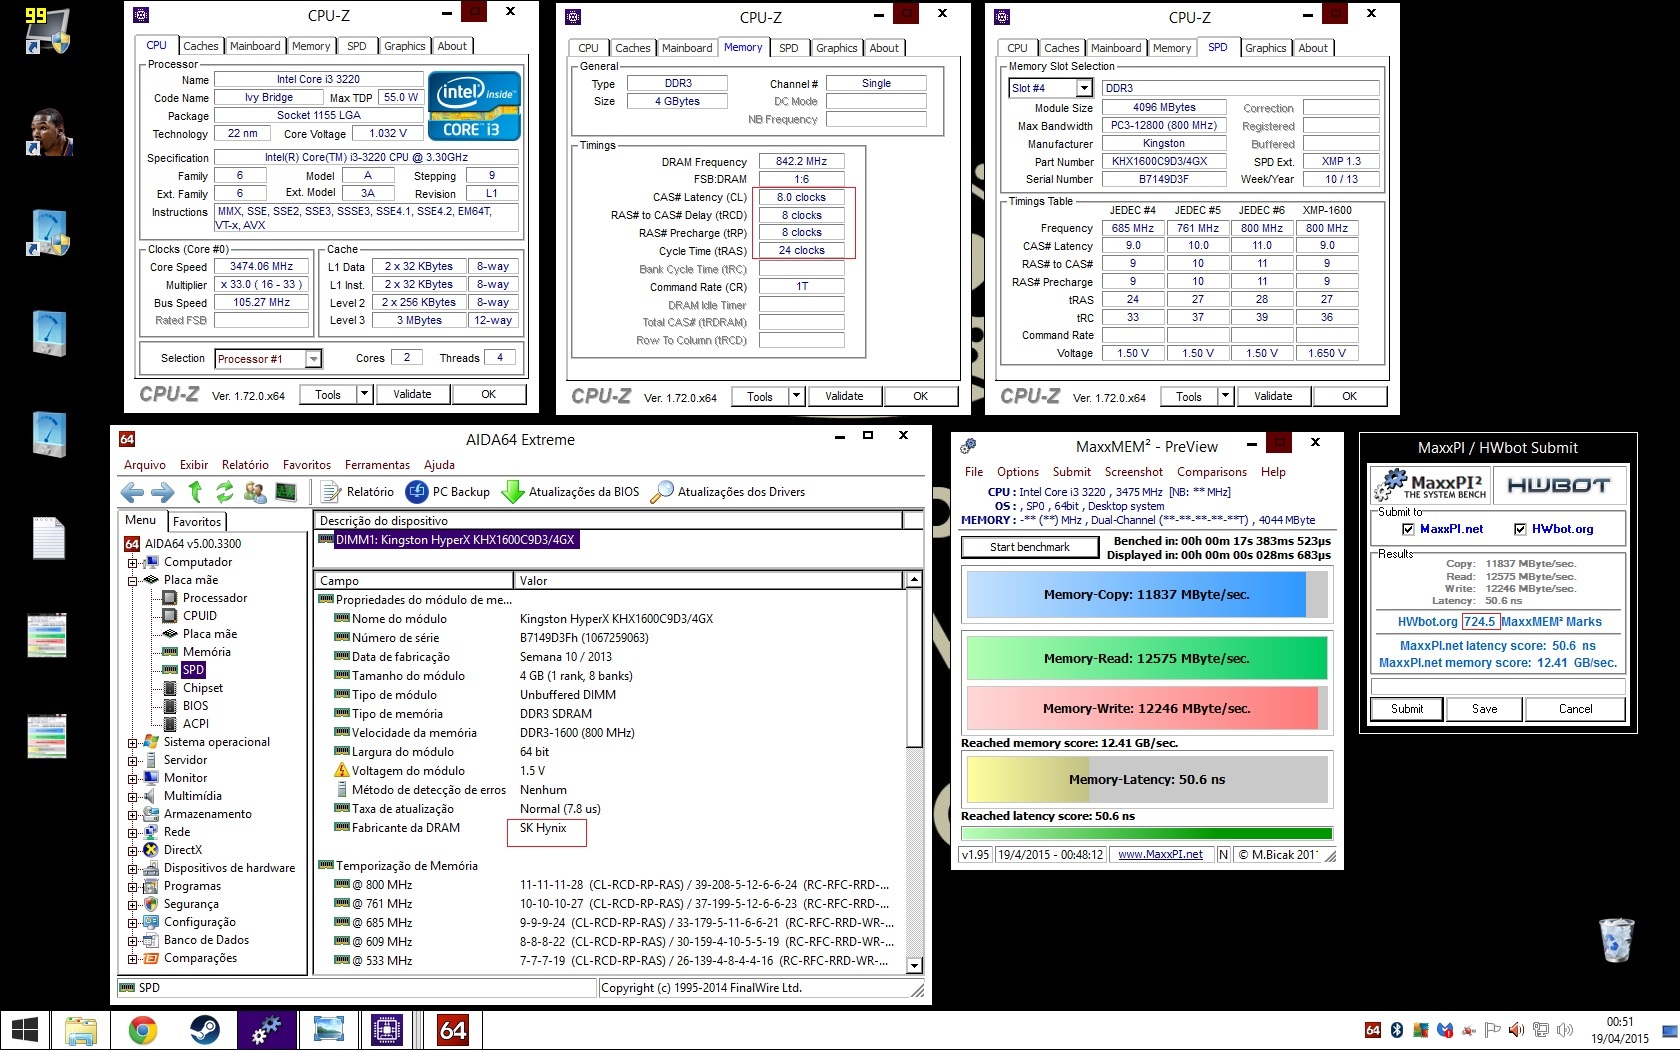Open the Screenshot menu in MaxxMEM
This screenshot has width=1680, height=1050.
1133,472
